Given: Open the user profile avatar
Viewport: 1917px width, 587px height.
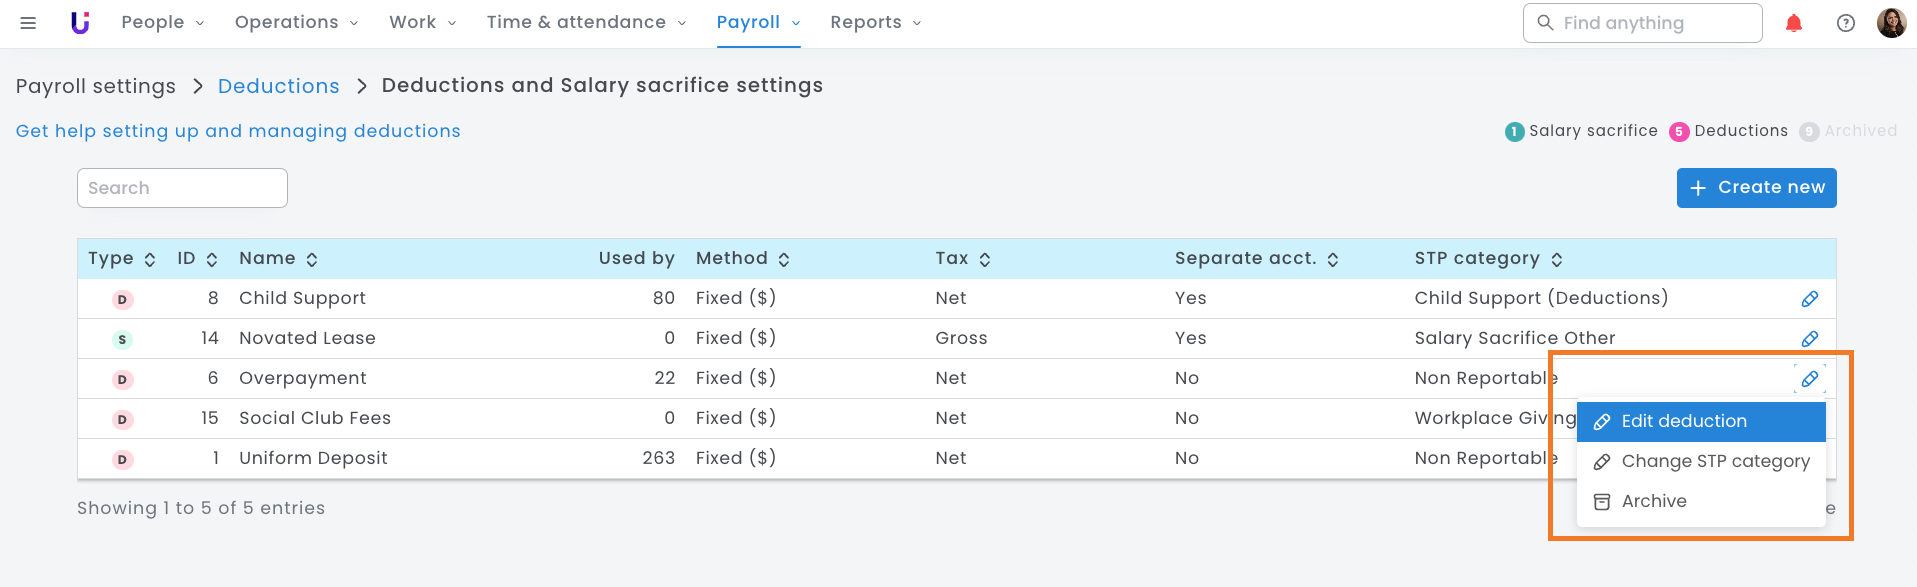Looking at the screenshot, I should (1891, 23).
